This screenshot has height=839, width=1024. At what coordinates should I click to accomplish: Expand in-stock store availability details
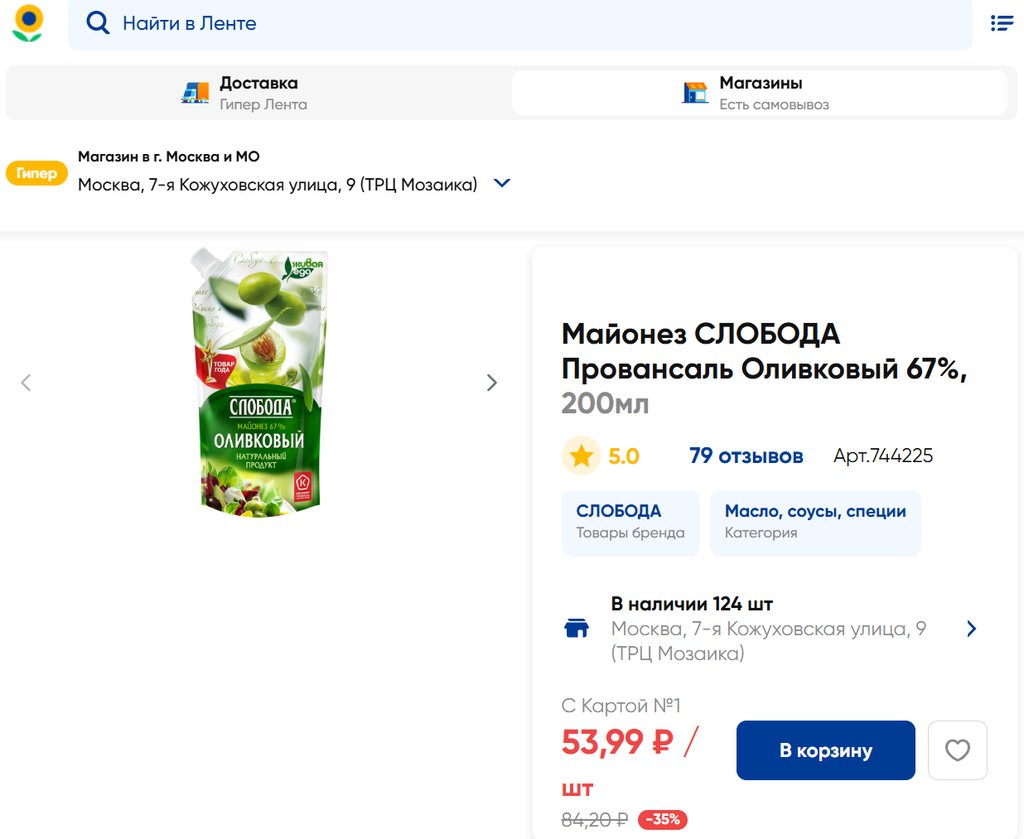click(971, 629)
